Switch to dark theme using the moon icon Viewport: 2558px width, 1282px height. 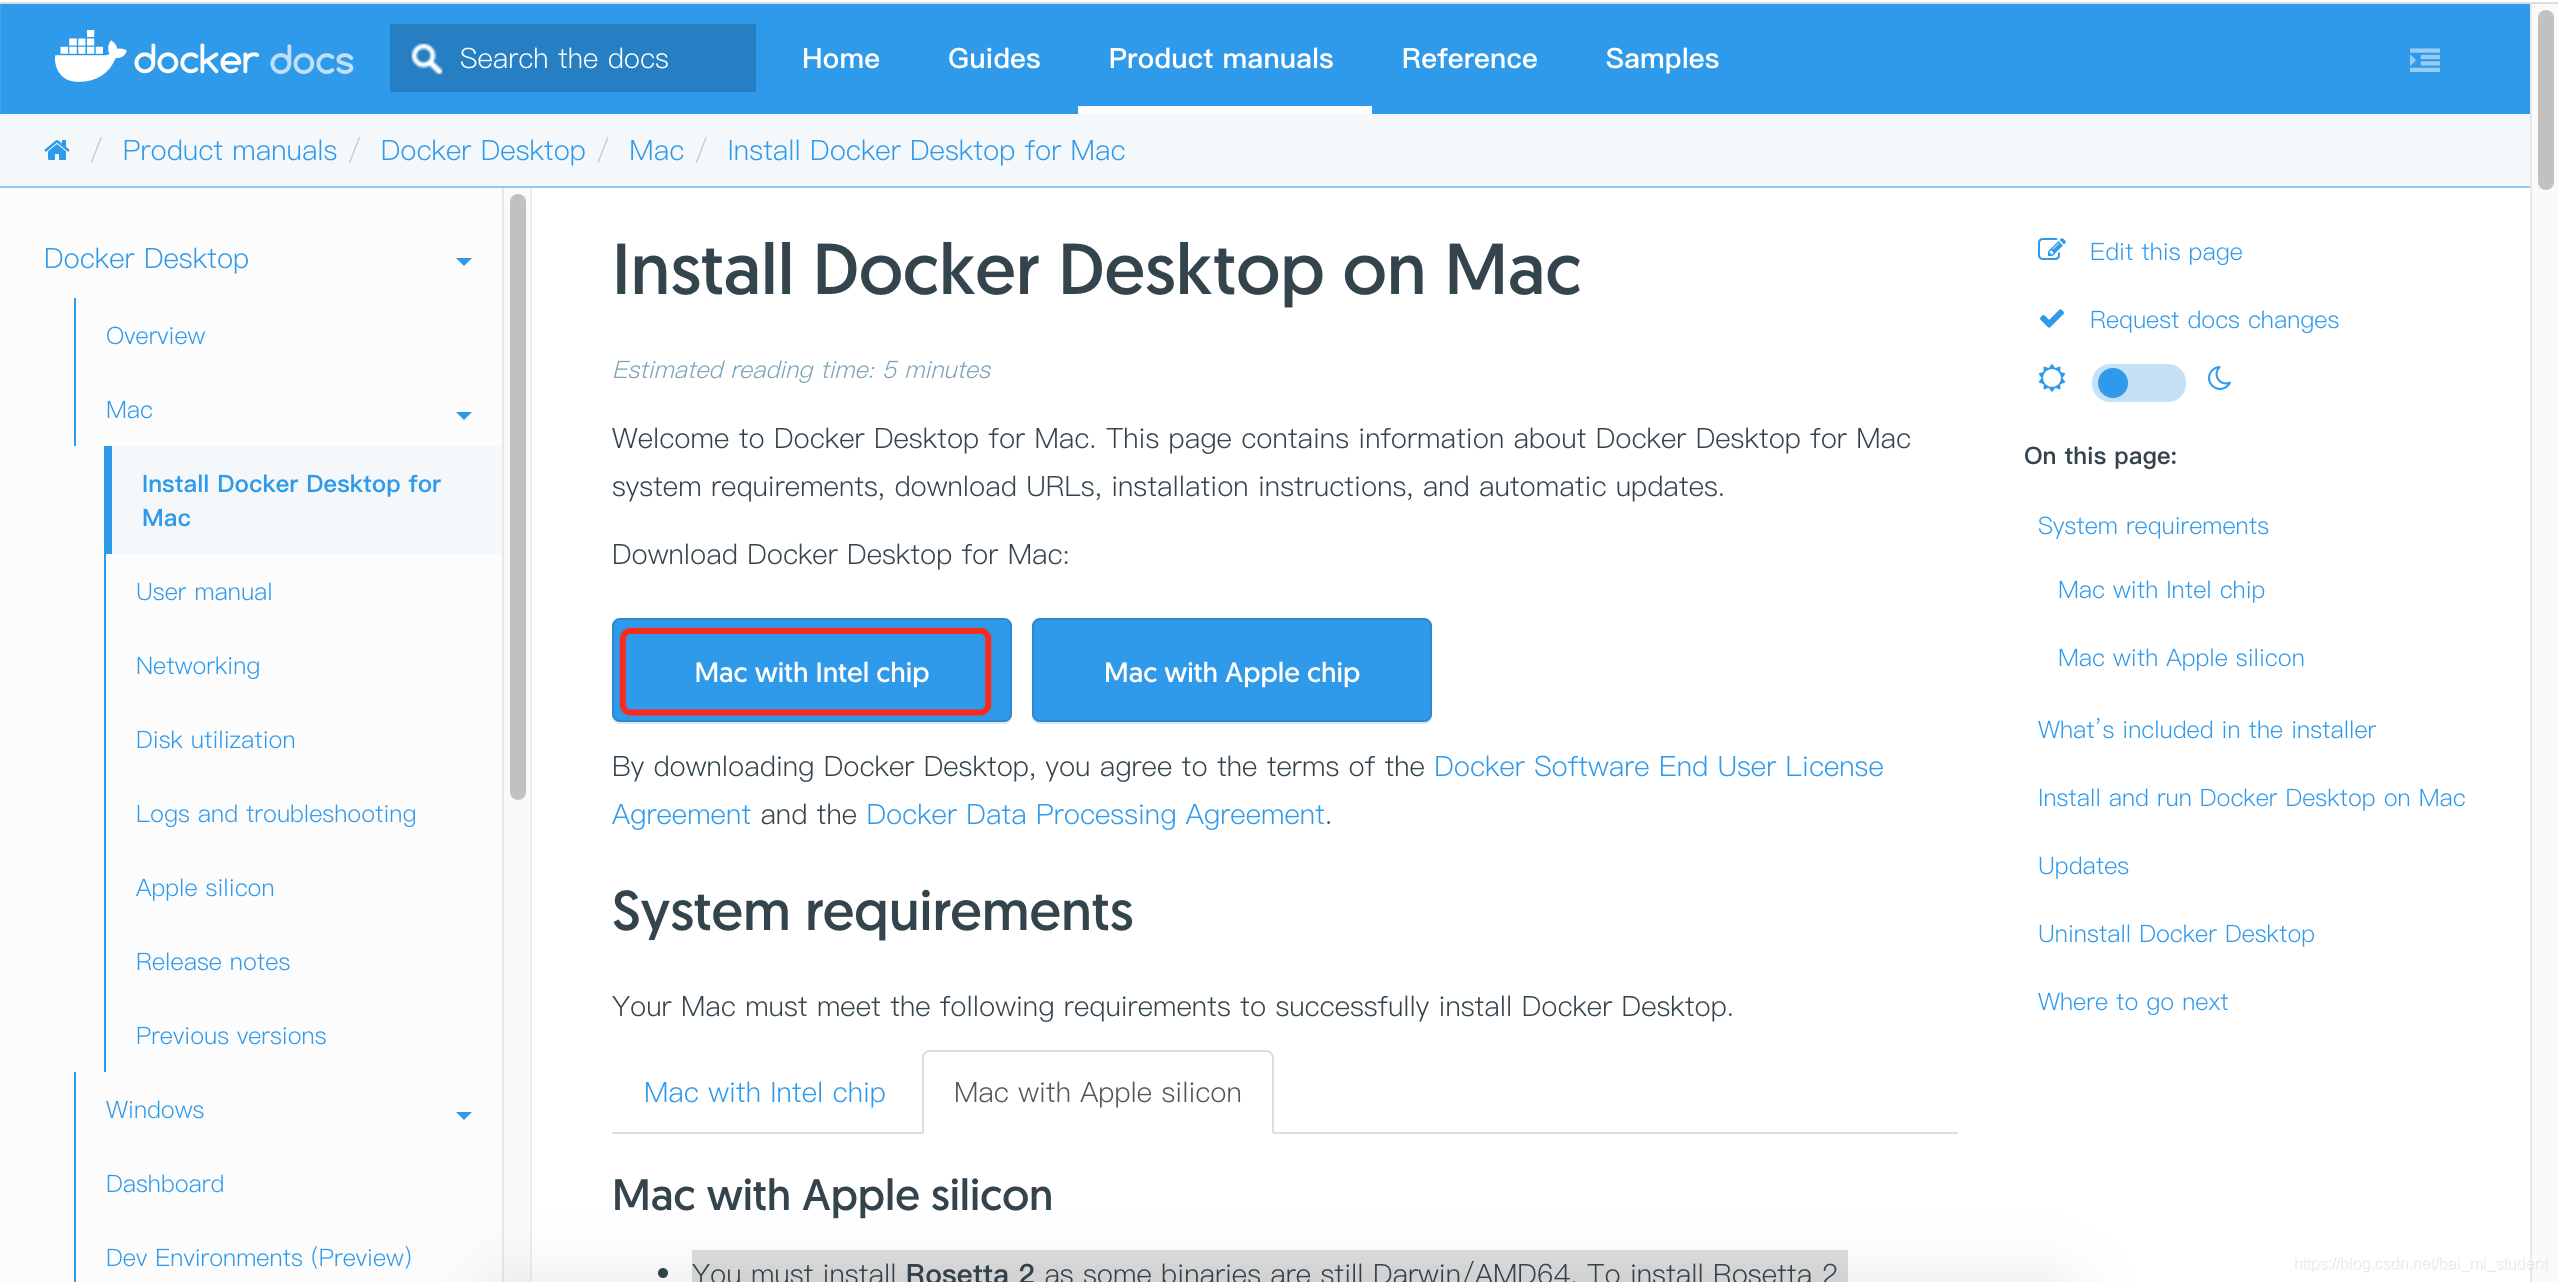pyautogui.click(x=2219, y=380)
